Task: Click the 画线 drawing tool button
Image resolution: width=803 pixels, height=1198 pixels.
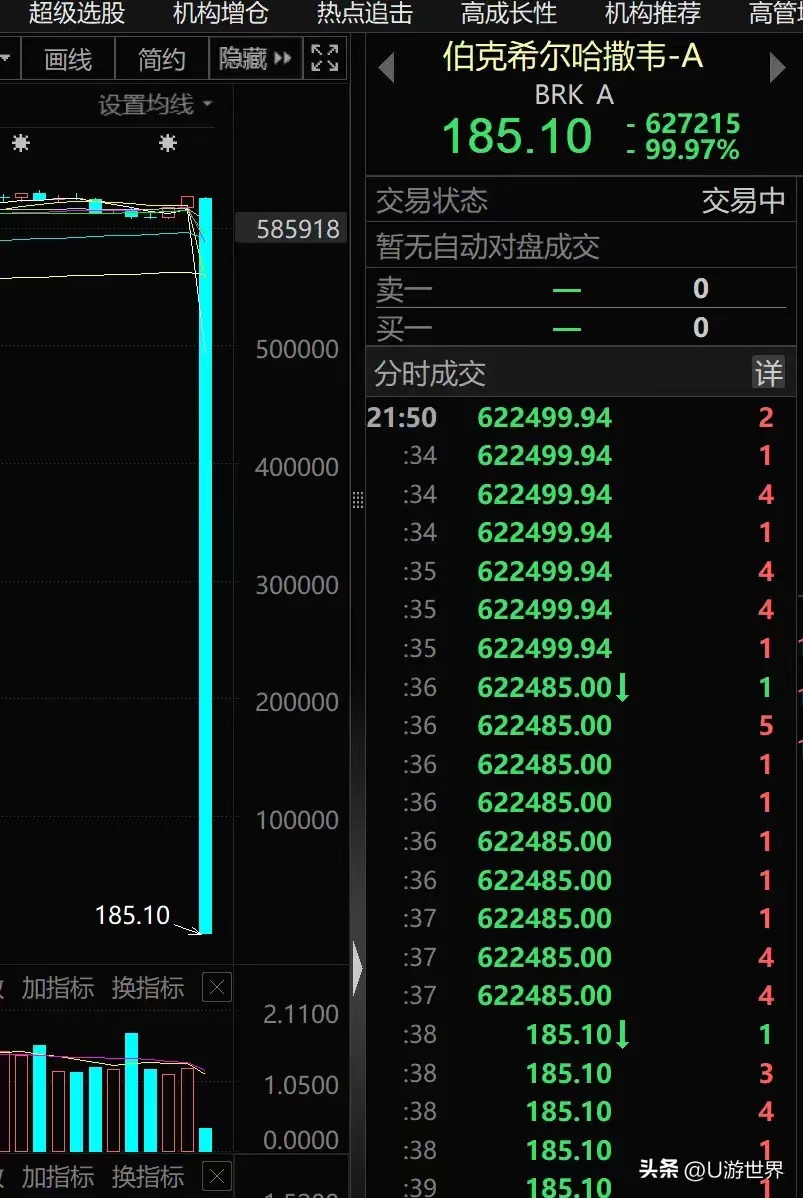Action: pos(68,60)
